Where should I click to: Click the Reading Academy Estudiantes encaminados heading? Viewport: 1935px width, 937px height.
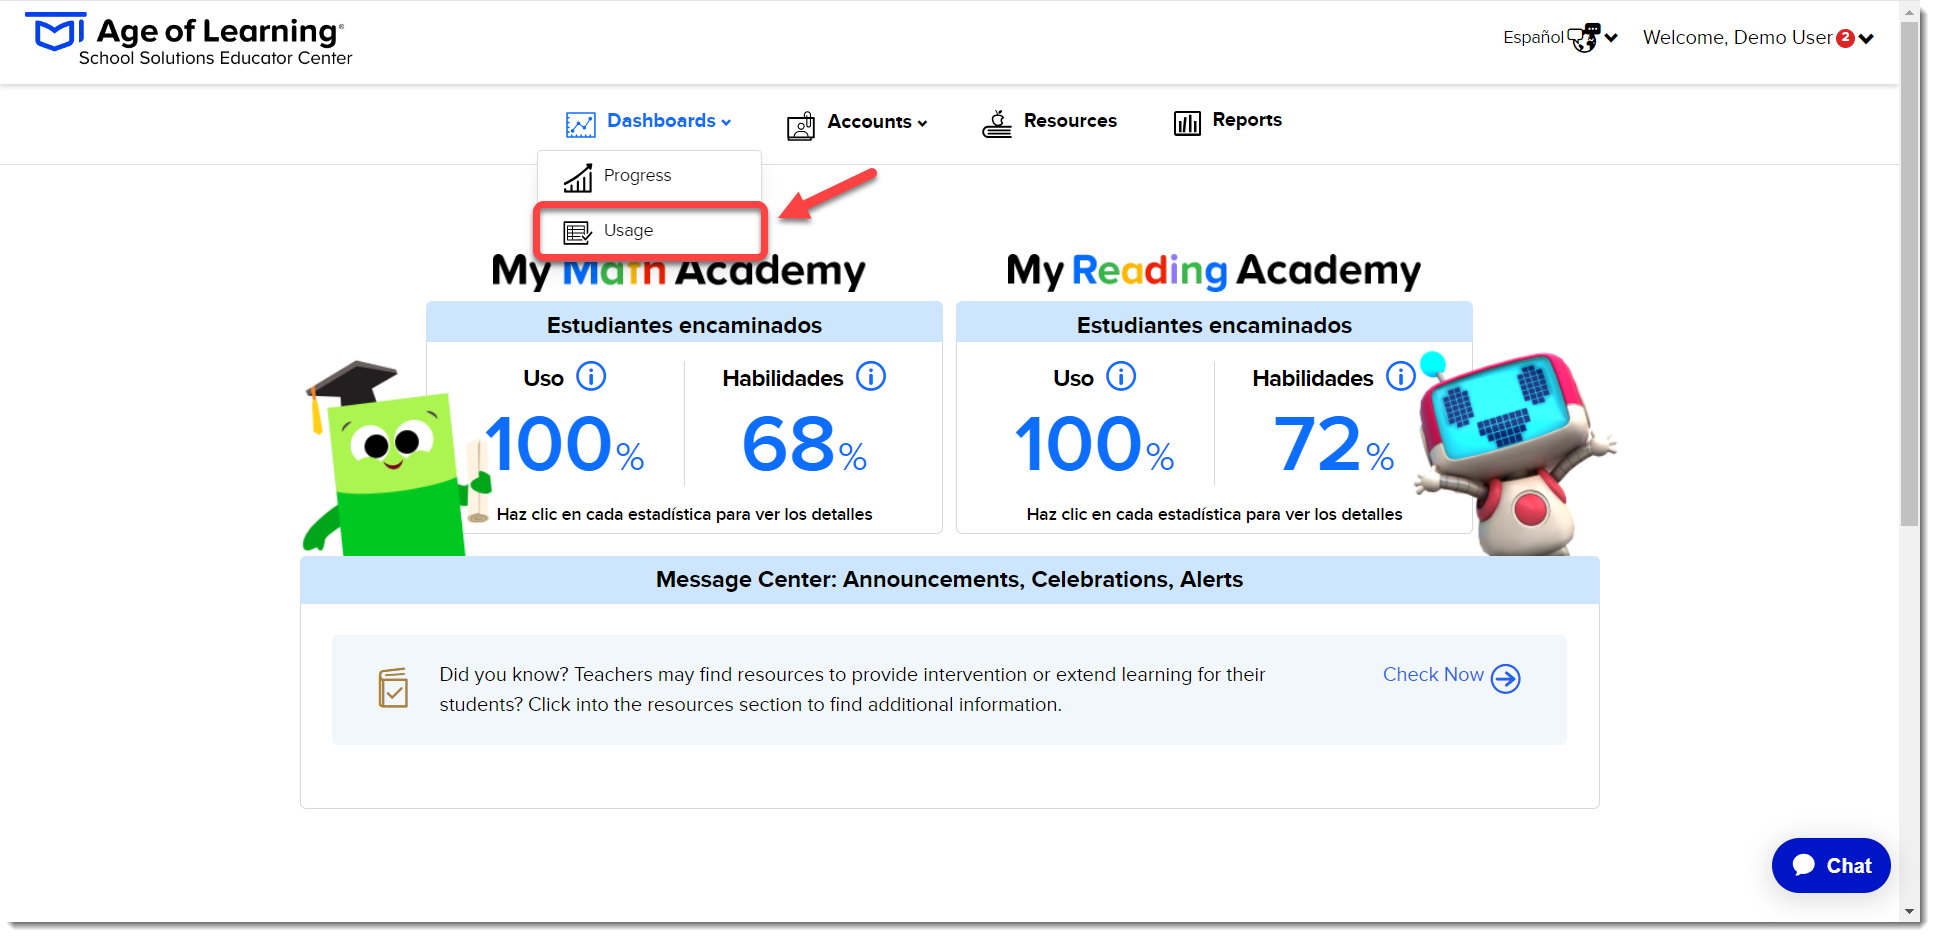(x=1214, y=325)
